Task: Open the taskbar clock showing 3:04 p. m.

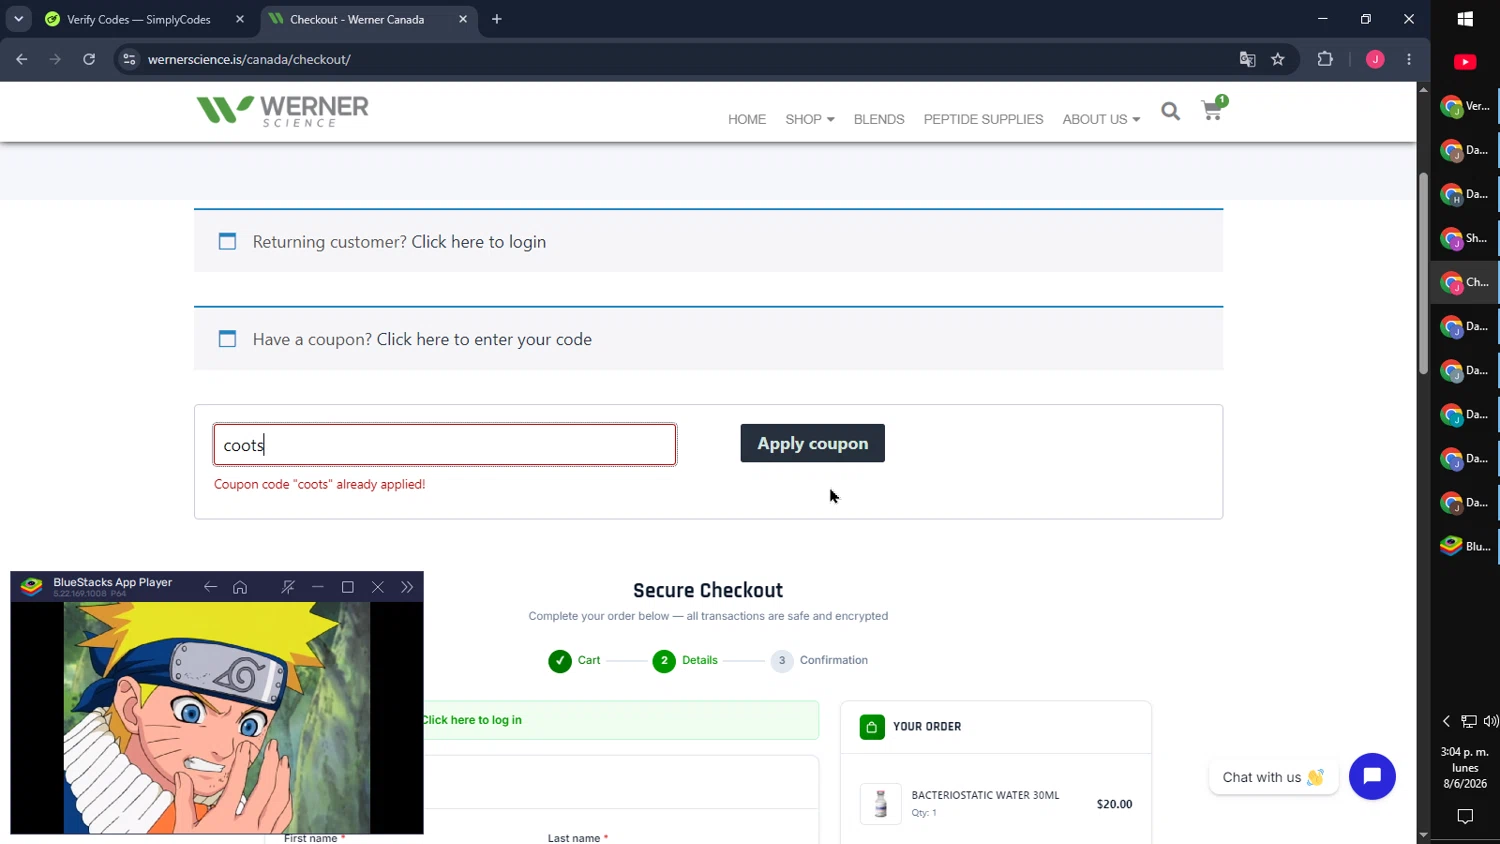Action: [x=1465, y=768]
